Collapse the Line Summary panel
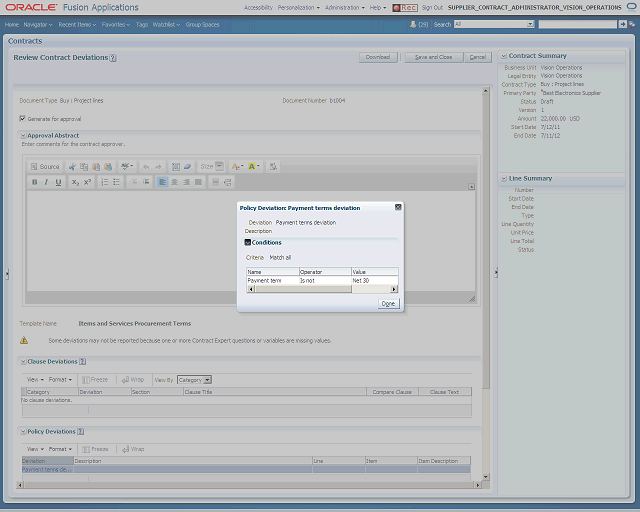The image size is (640, 512). [x=504, y=178]
